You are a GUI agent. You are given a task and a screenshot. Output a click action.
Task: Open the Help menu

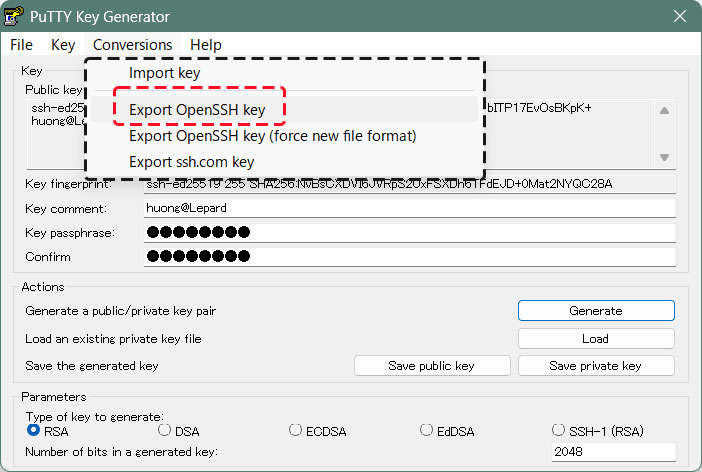[205, 45]
